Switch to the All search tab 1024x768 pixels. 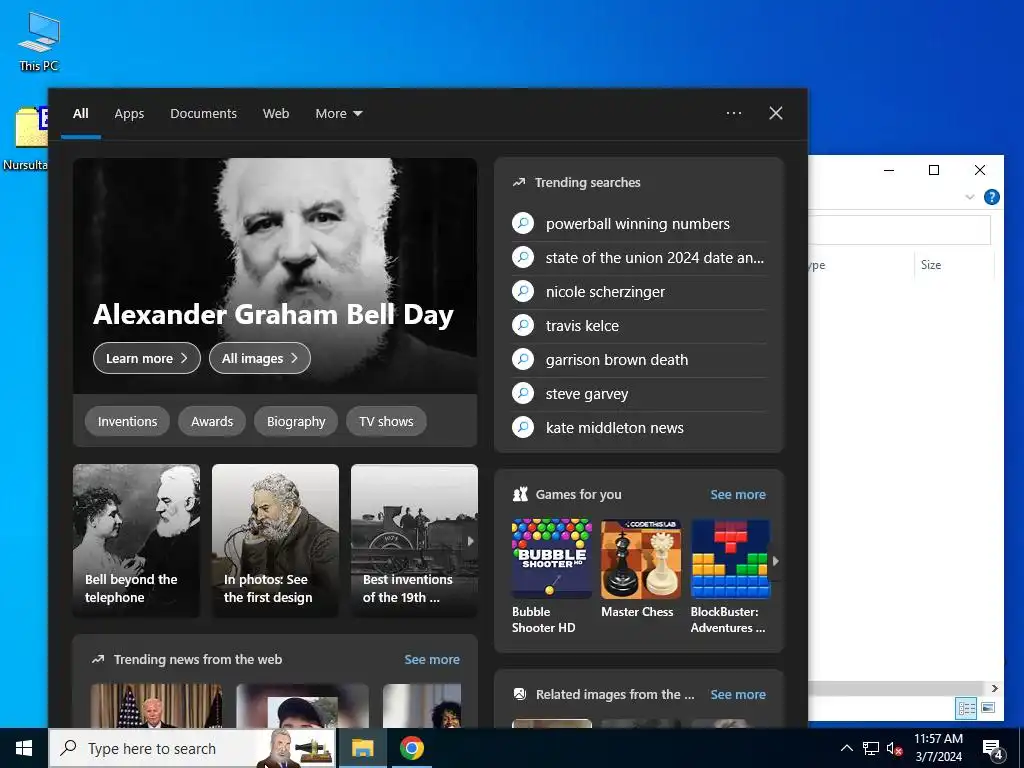tap(81, 114)
